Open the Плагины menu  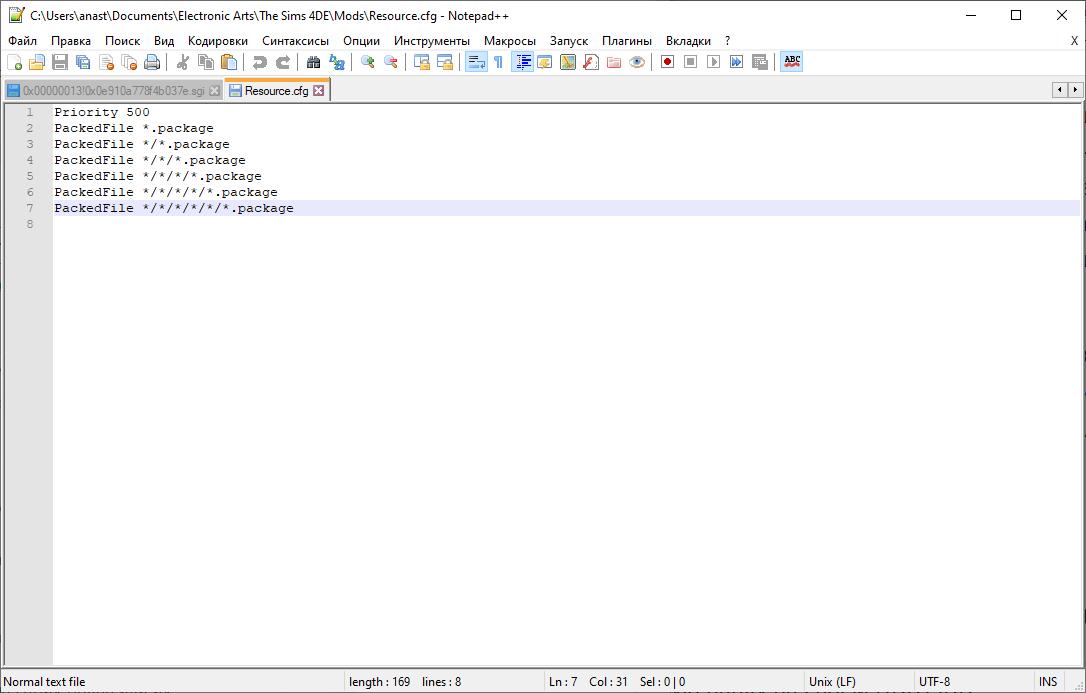point(626,41)
